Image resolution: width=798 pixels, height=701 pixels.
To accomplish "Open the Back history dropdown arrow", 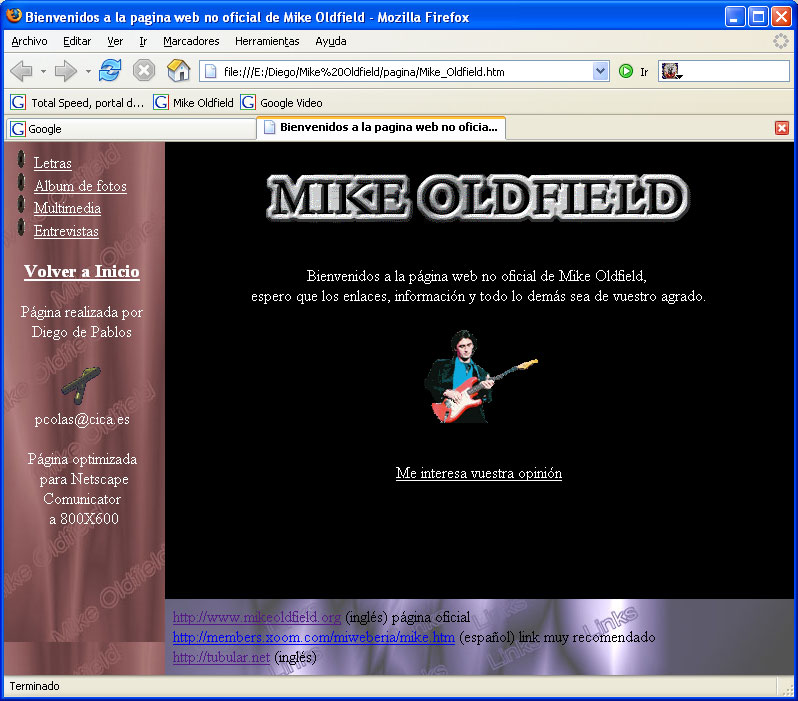I will click(x=43, y=71).
